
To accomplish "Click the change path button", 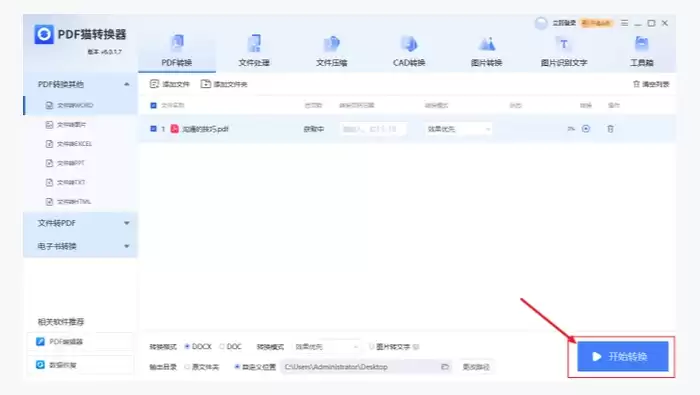I will pyautogui.click(x=476, y=367).
